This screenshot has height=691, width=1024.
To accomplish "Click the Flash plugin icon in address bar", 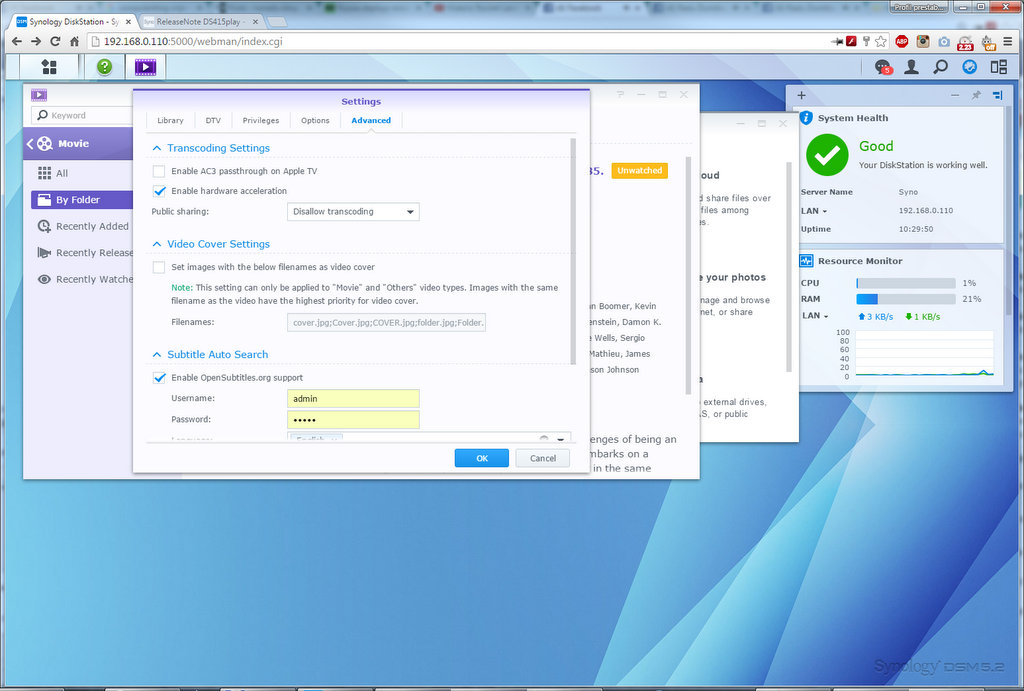I will coord(851,42).
